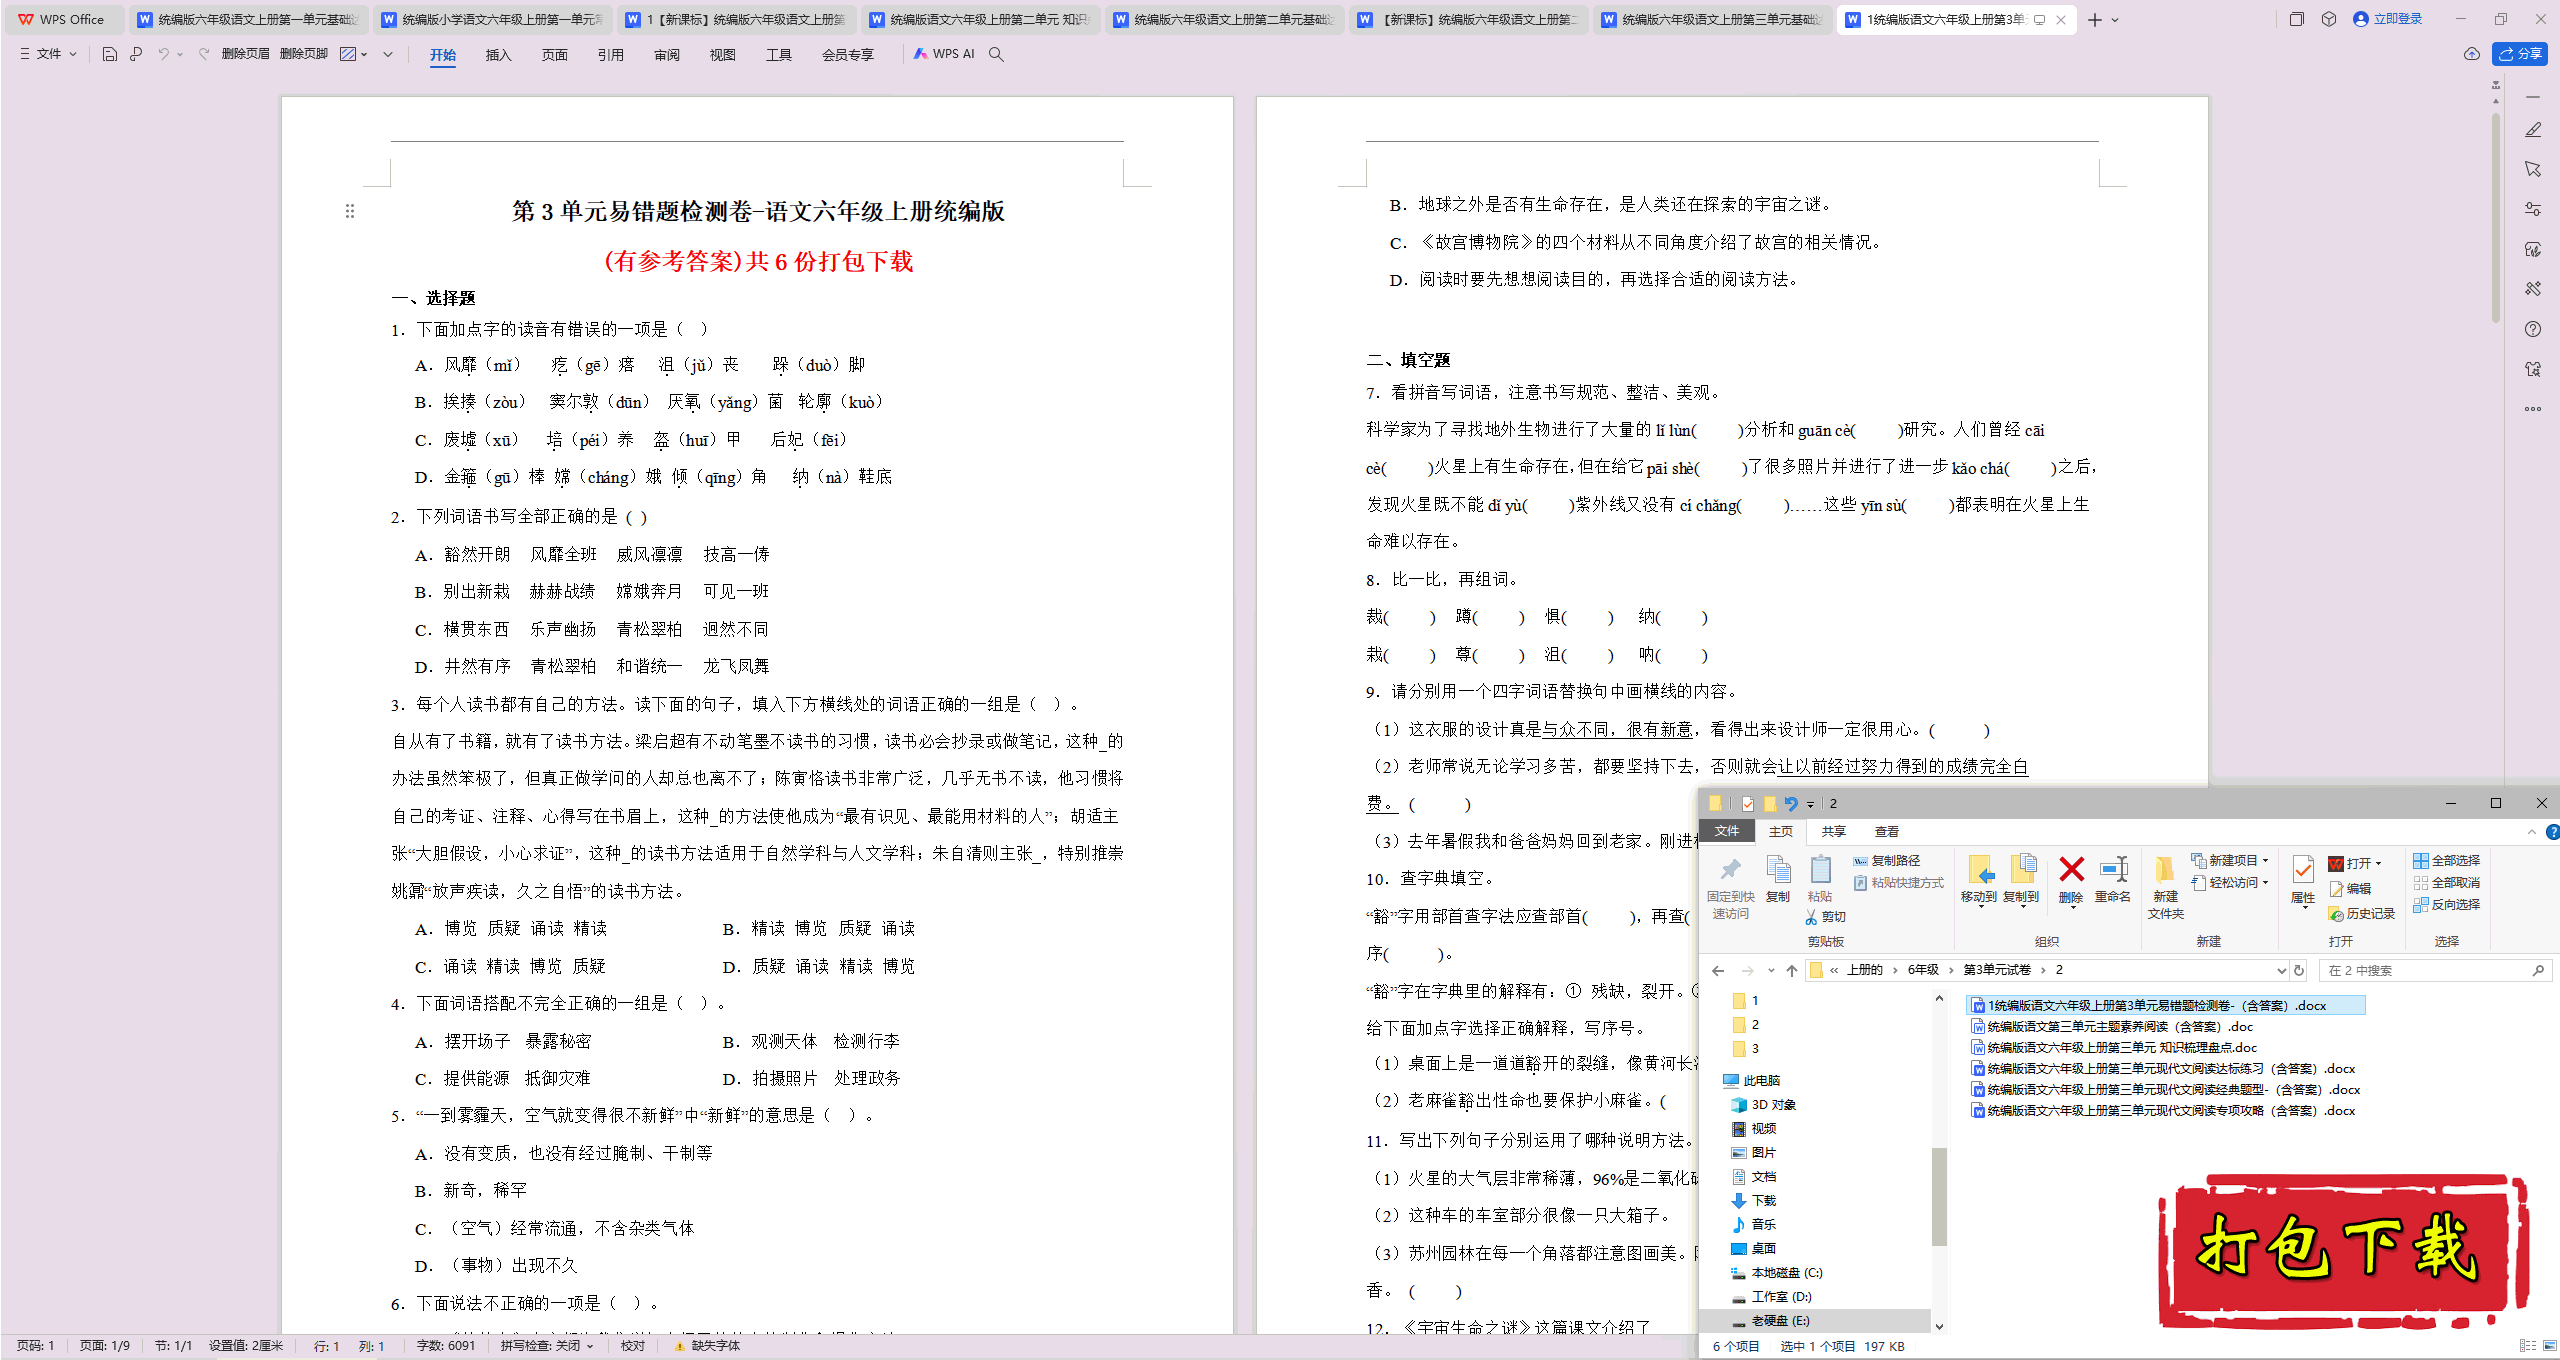Expand the Explorer address bar history dropdown

click(x=2280, y=970)
